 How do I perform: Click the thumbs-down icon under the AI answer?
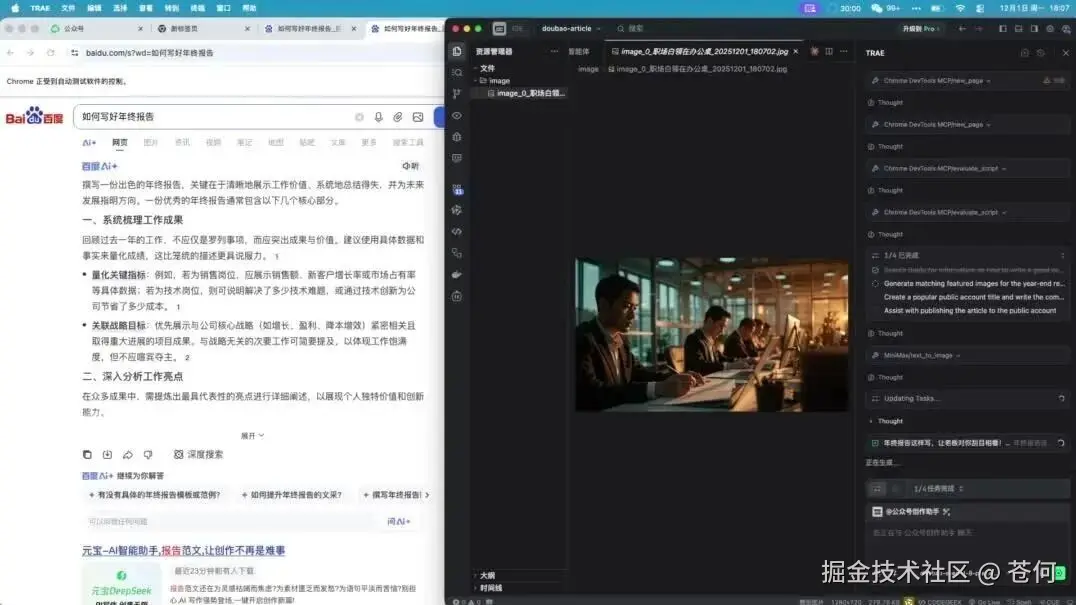pos(148,455)
